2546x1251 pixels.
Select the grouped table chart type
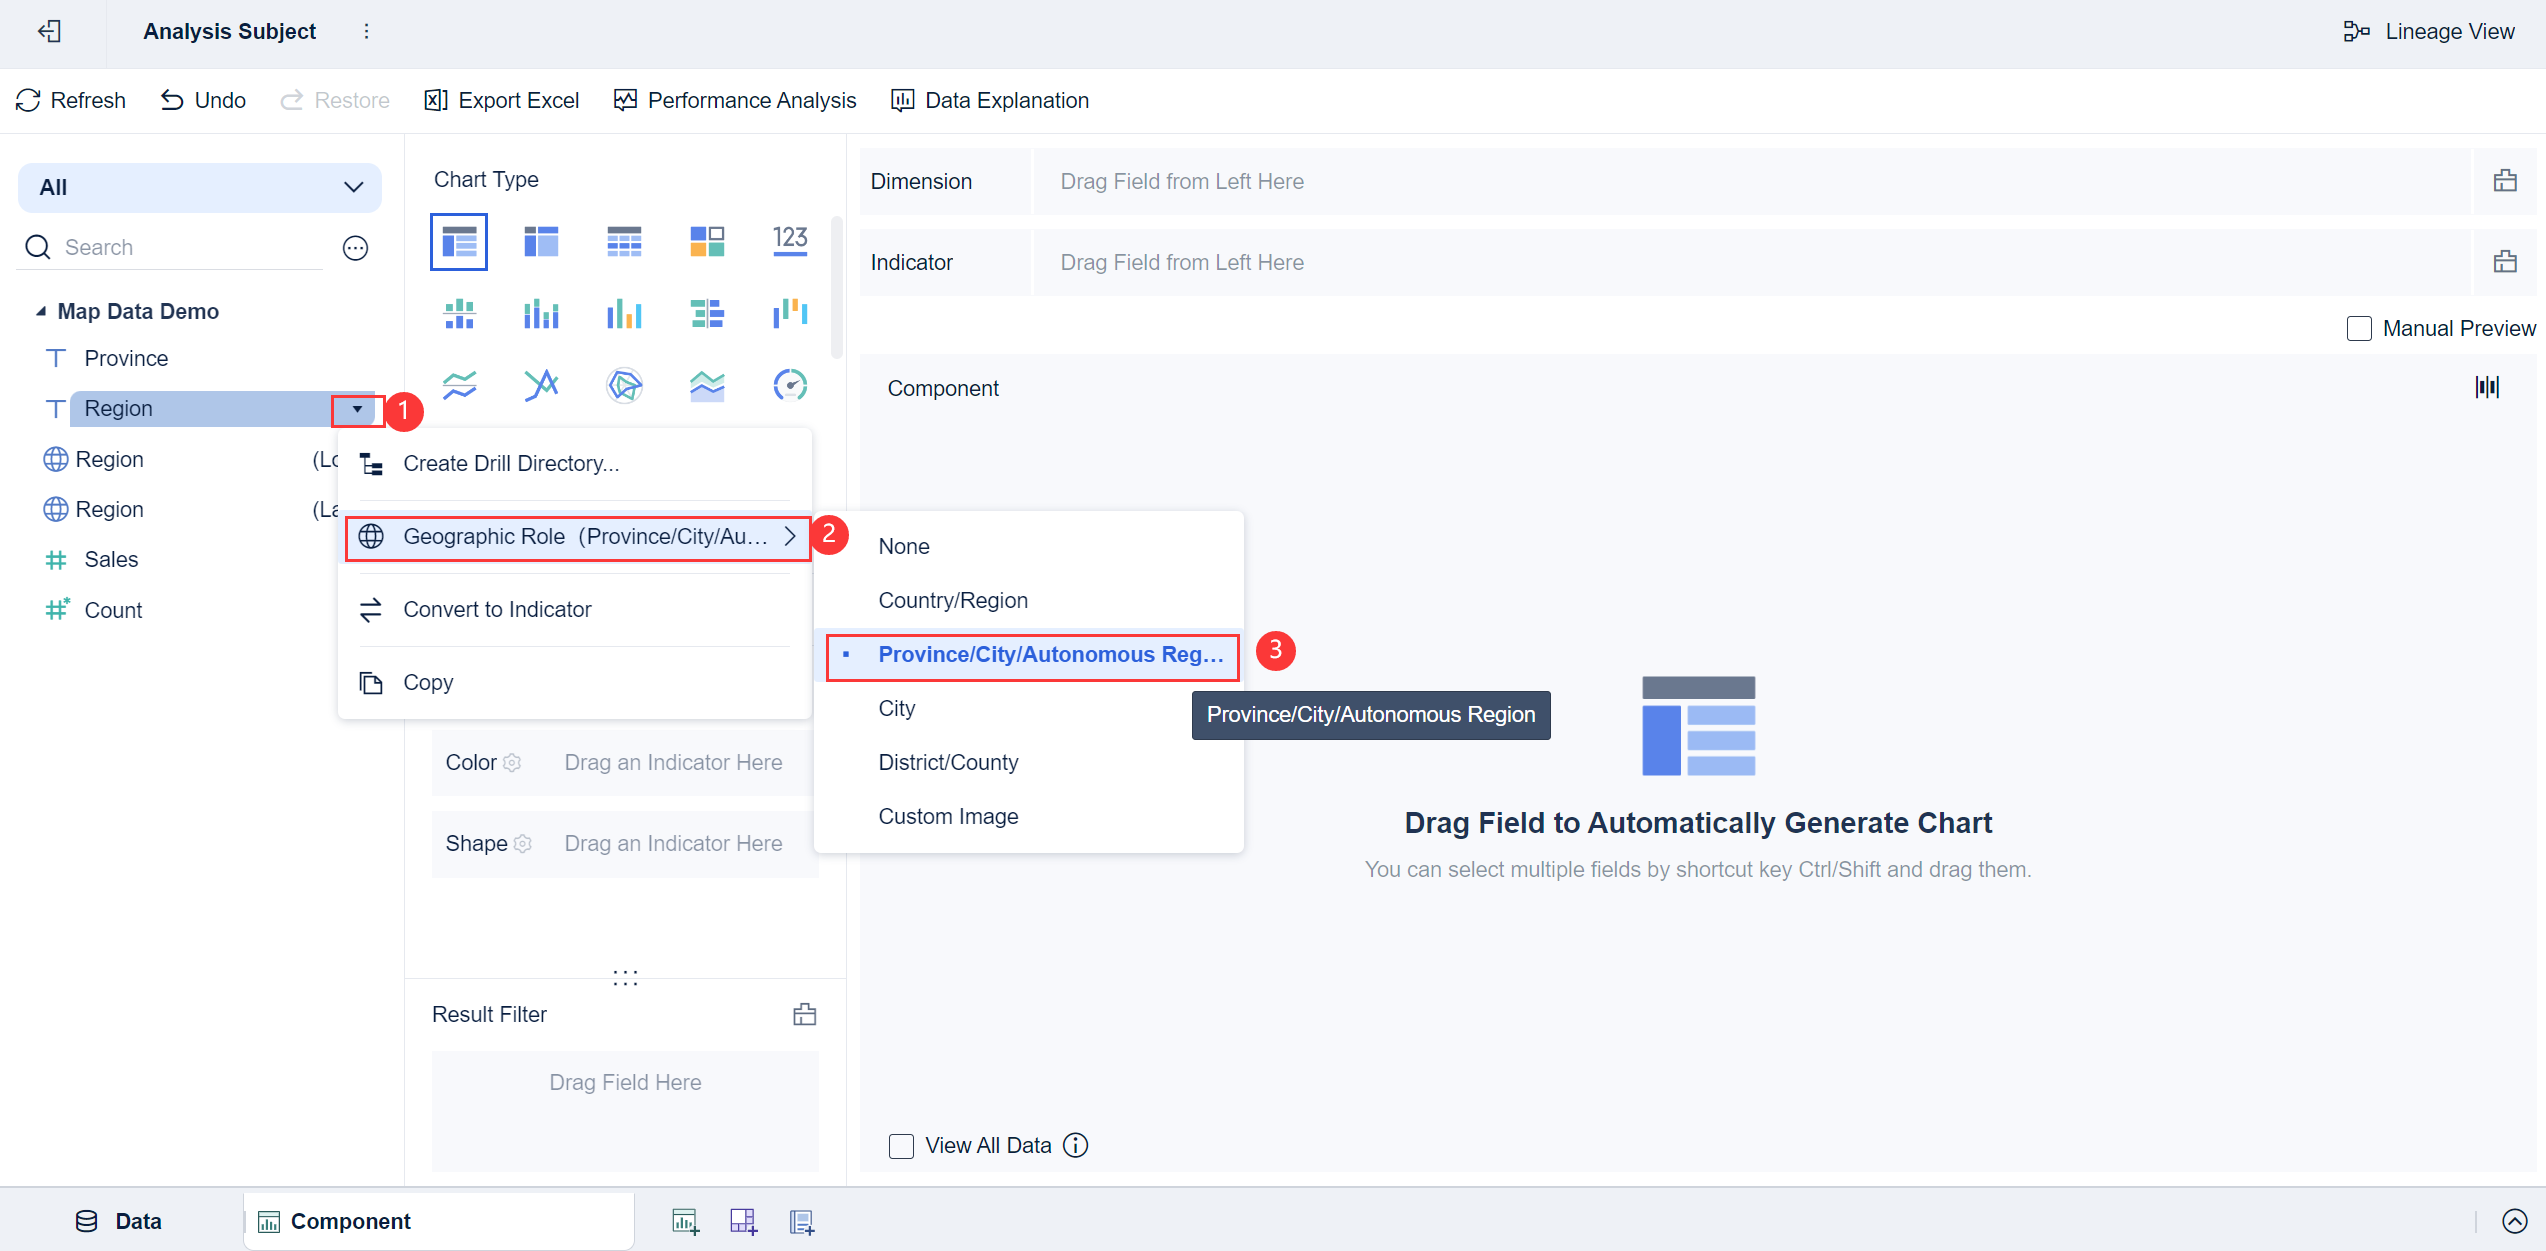(459, 241)
